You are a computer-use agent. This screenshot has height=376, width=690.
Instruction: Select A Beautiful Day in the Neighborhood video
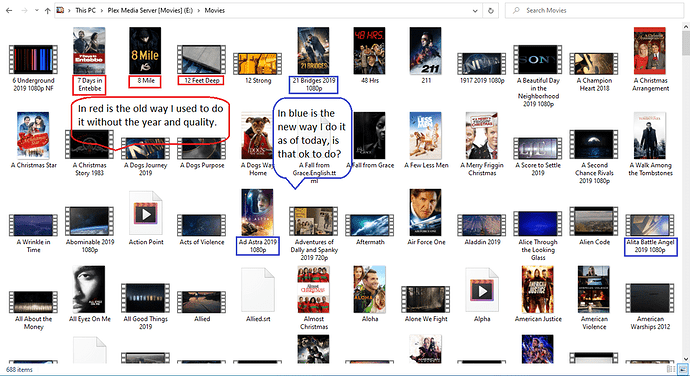(538, 59)
